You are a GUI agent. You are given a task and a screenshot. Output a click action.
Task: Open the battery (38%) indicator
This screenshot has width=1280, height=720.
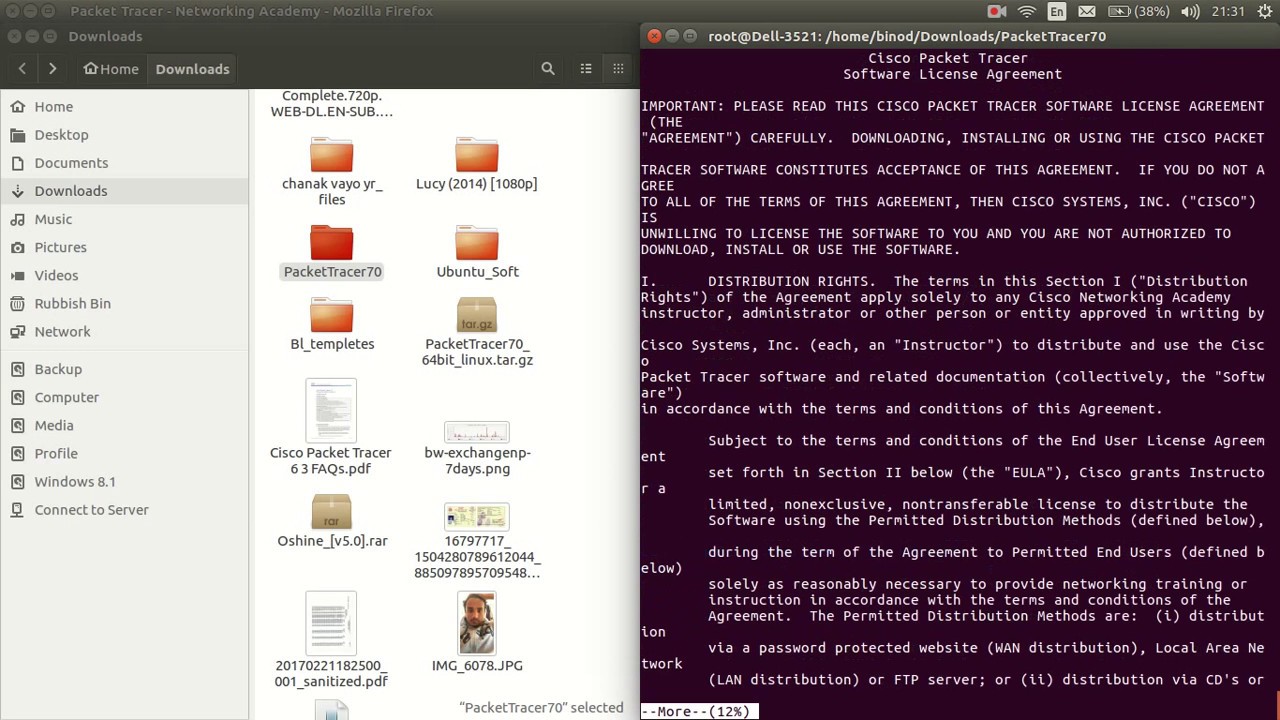point(1137,12)
